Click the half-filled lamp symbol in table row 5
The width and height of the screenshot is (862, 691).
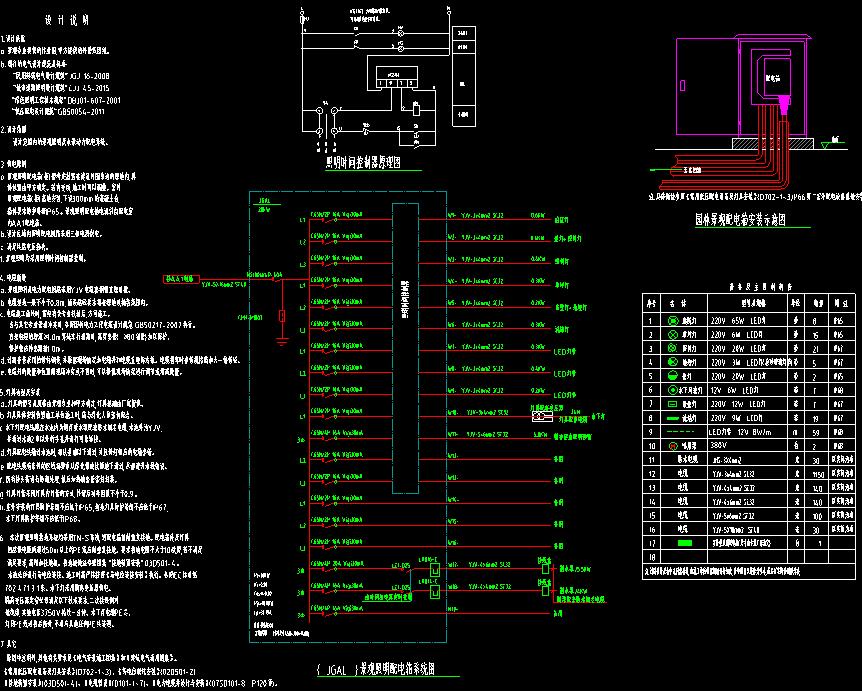click(673, 376)
